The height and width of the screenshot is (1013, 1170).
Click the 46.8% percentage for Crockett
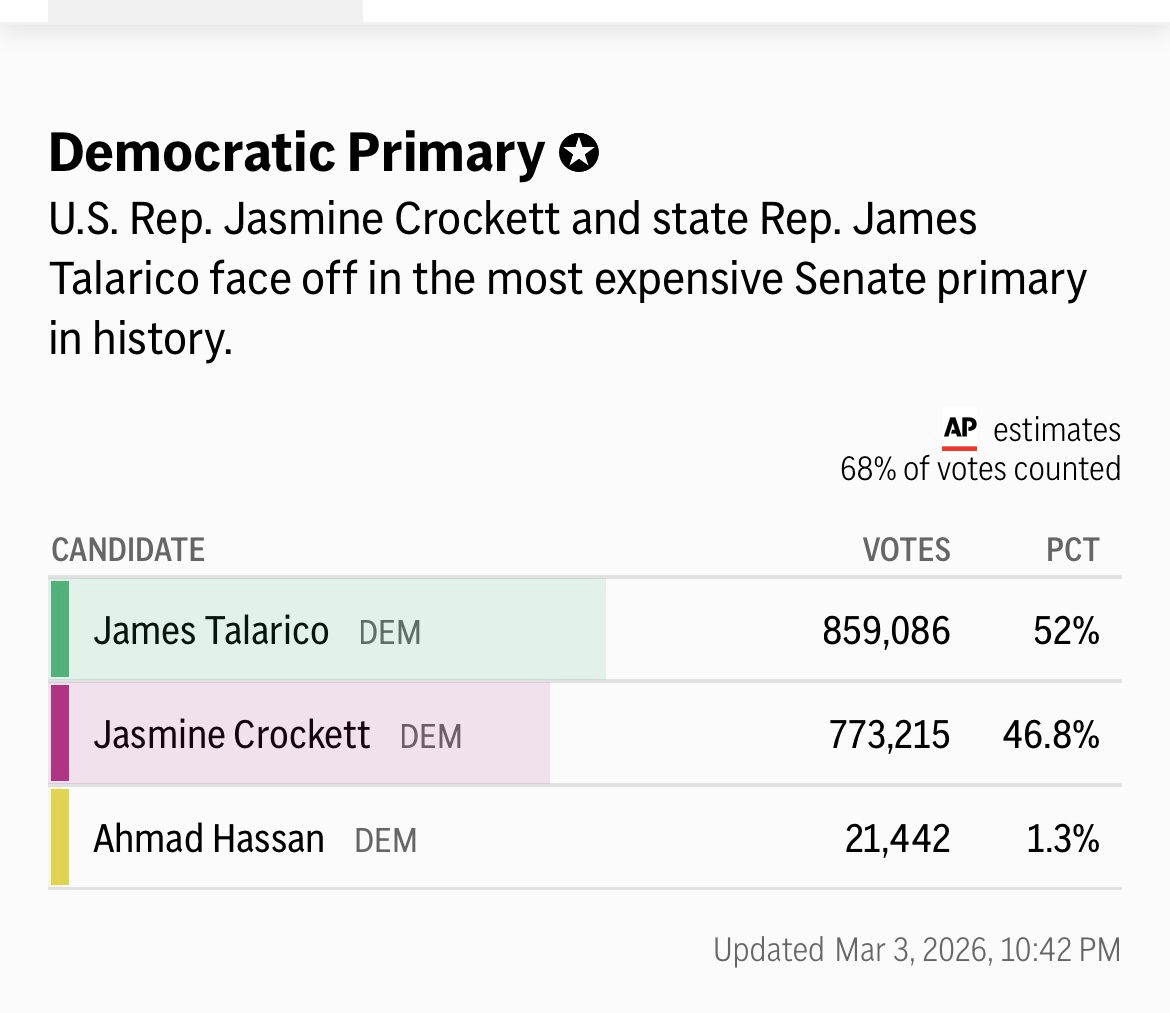(x=1051, y=735)
